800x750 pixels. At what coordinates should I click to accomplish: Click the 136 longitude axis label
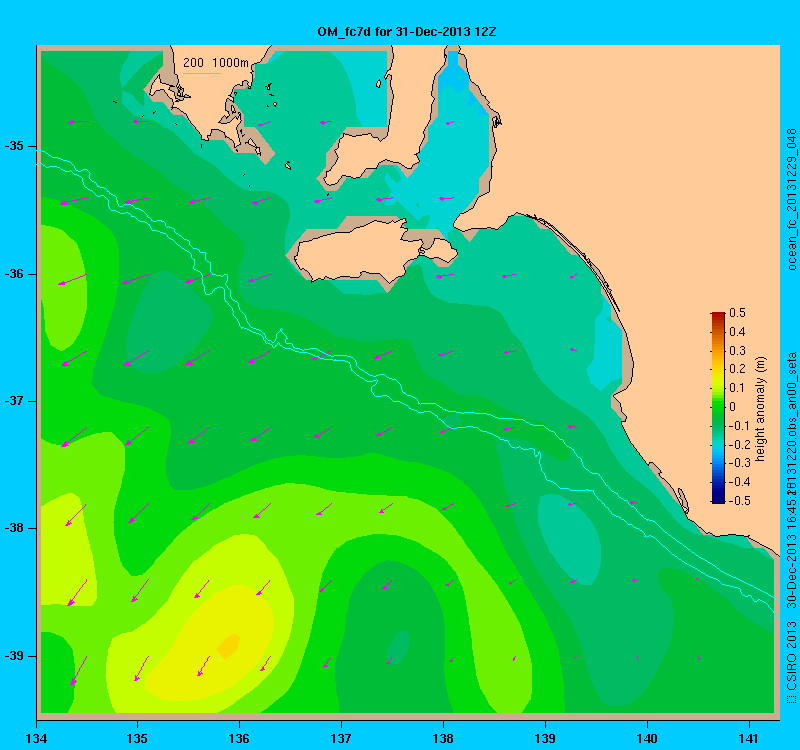[x=239, y=739]
